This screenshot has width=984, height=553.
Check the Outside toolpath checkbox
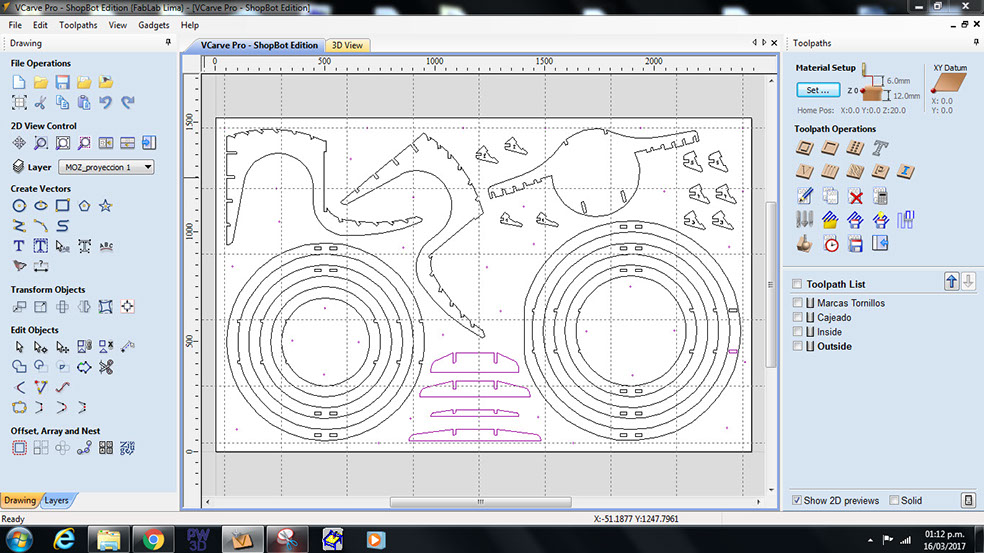[798, 346]
